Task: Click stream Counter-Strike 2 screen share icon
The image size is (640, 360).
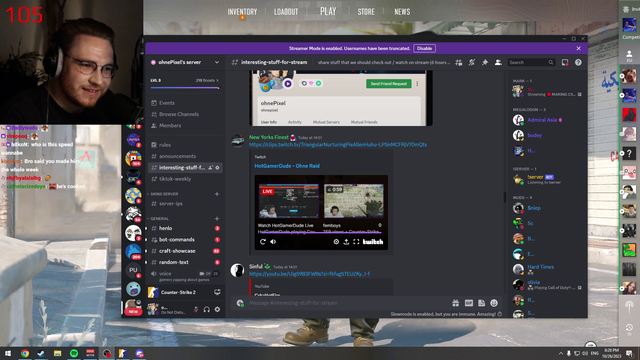Action: click(x=217, y=292)
